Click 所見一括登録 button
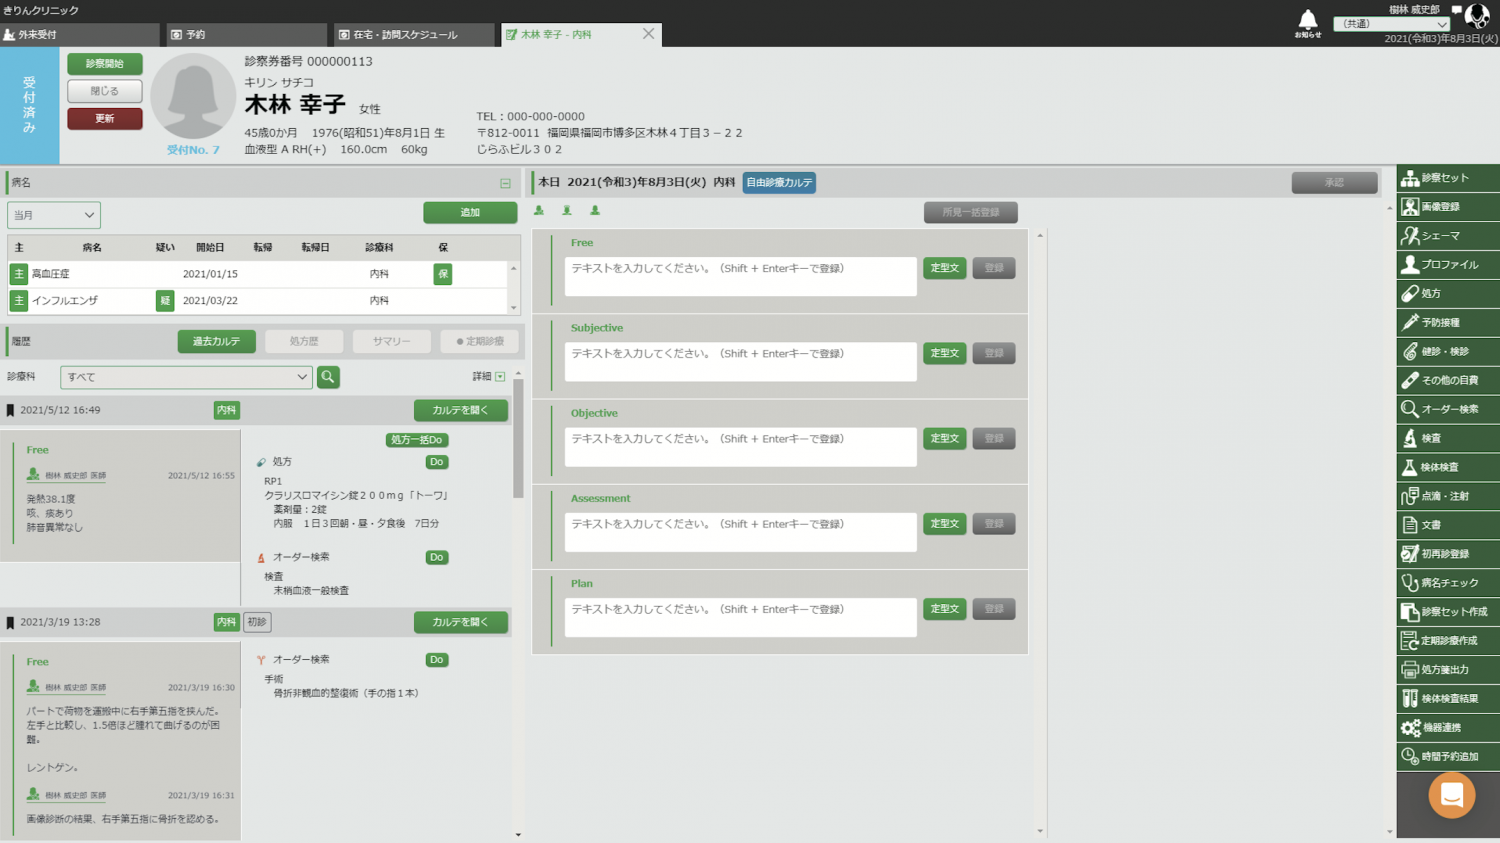 (971, 213)
